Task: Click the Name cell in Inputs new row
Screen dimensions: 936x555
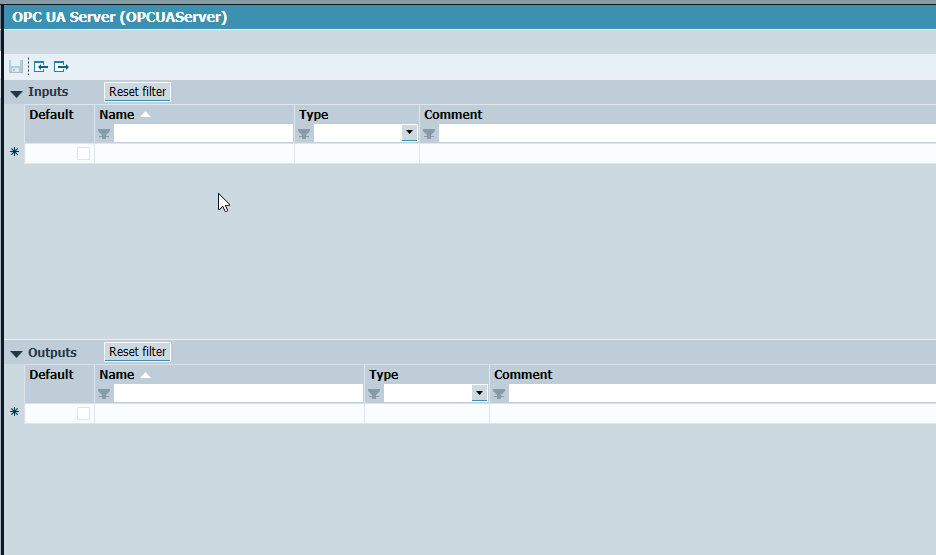Action: (x=194, y=153)
